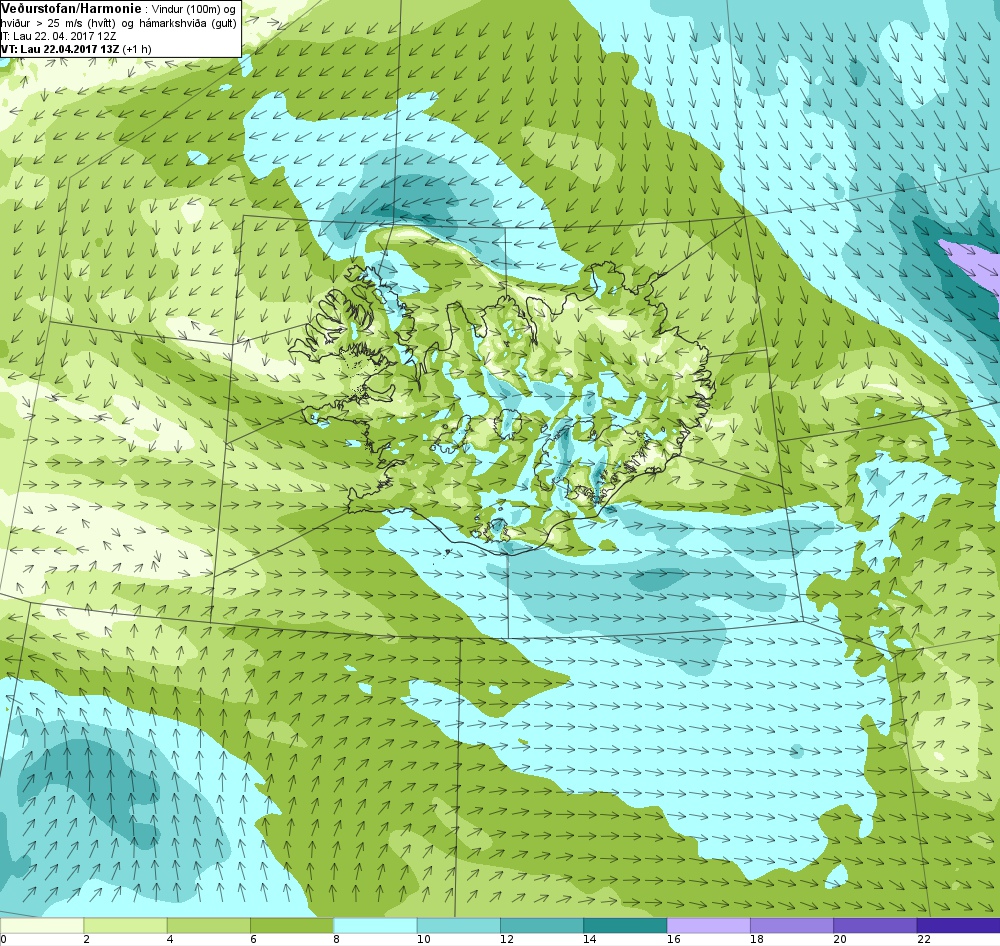Click the teal 12–14 m/s legend swatch
Screen dimensions: 1000x946
tap(541, 925)
